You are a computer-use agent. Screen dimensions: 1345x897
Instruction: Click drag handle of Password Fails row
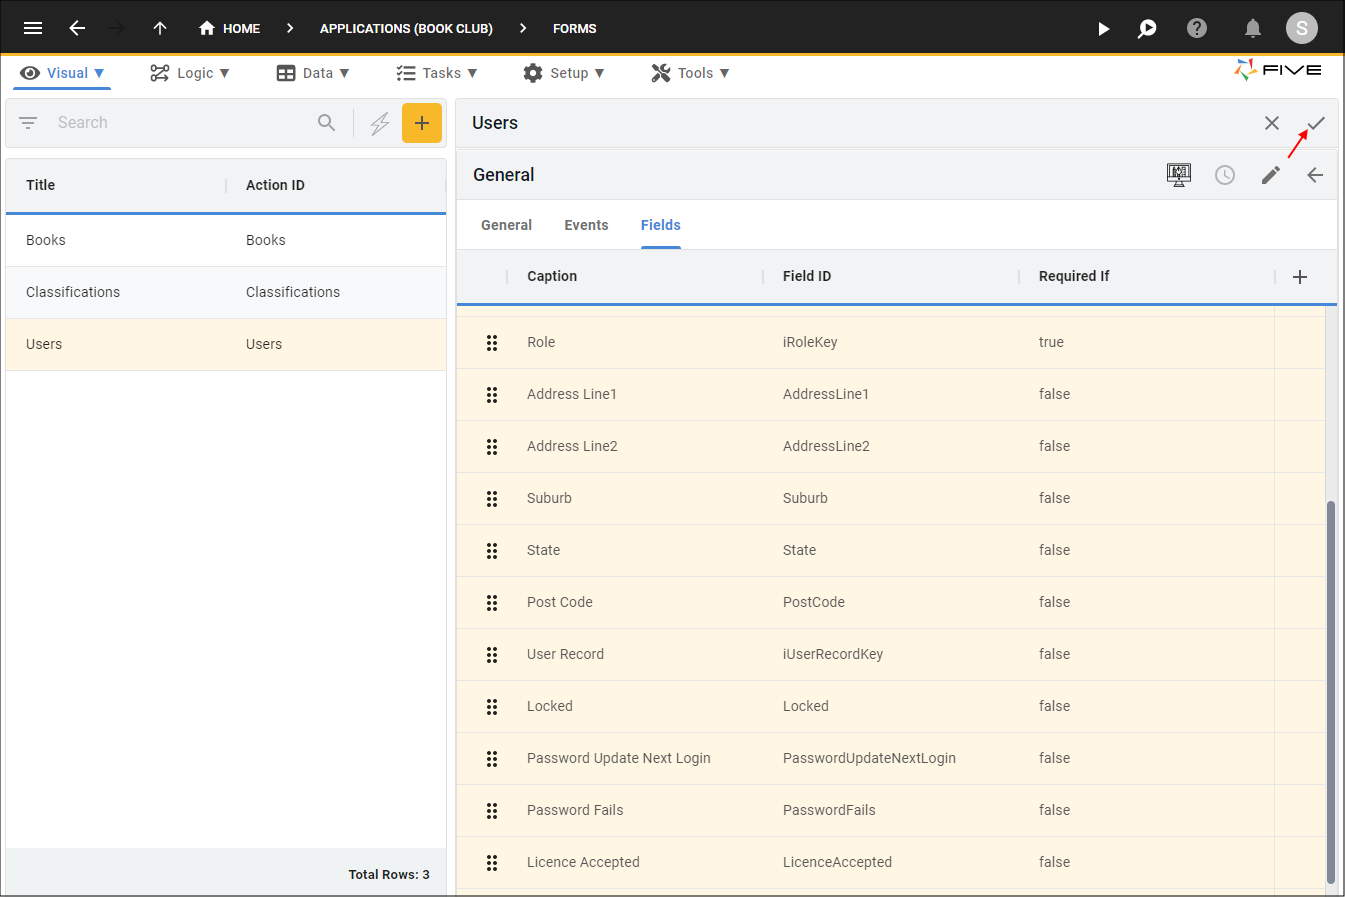tap(492, 811)
